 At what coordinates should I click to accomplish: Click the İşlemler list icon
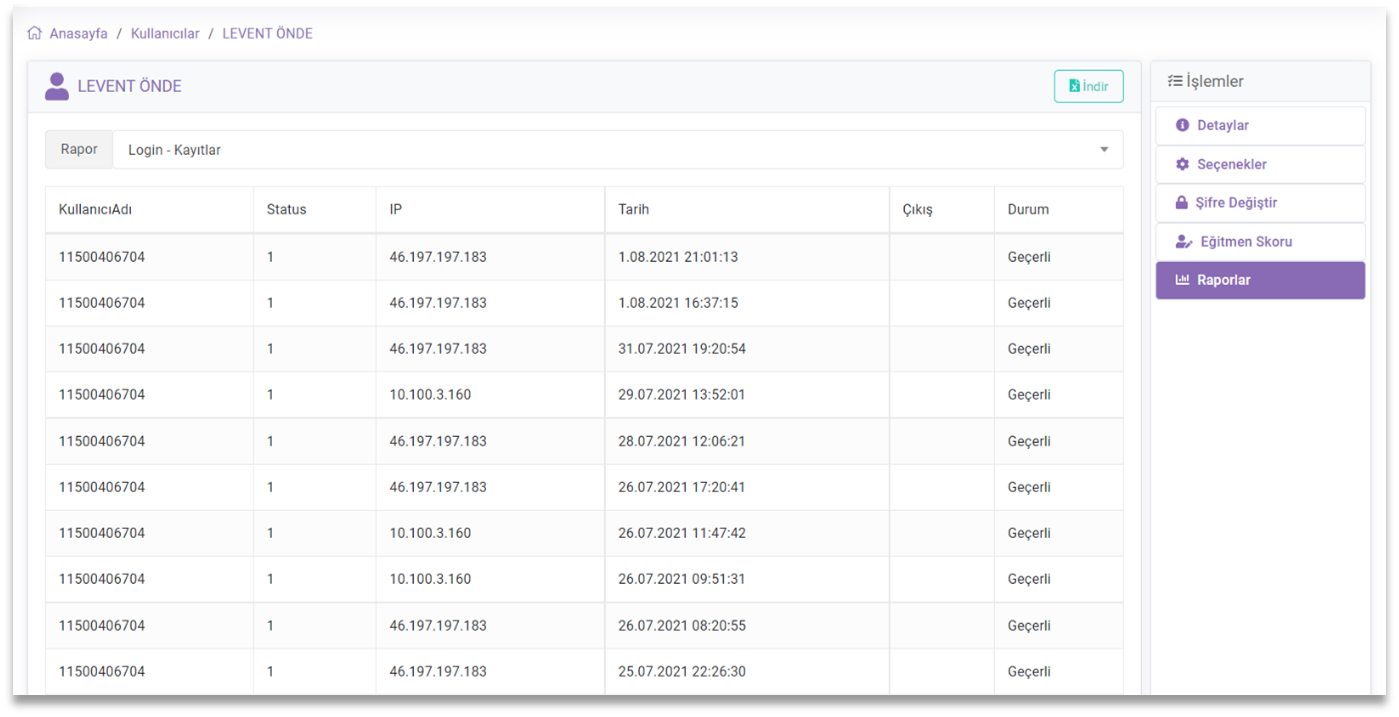coord(1175,82)
